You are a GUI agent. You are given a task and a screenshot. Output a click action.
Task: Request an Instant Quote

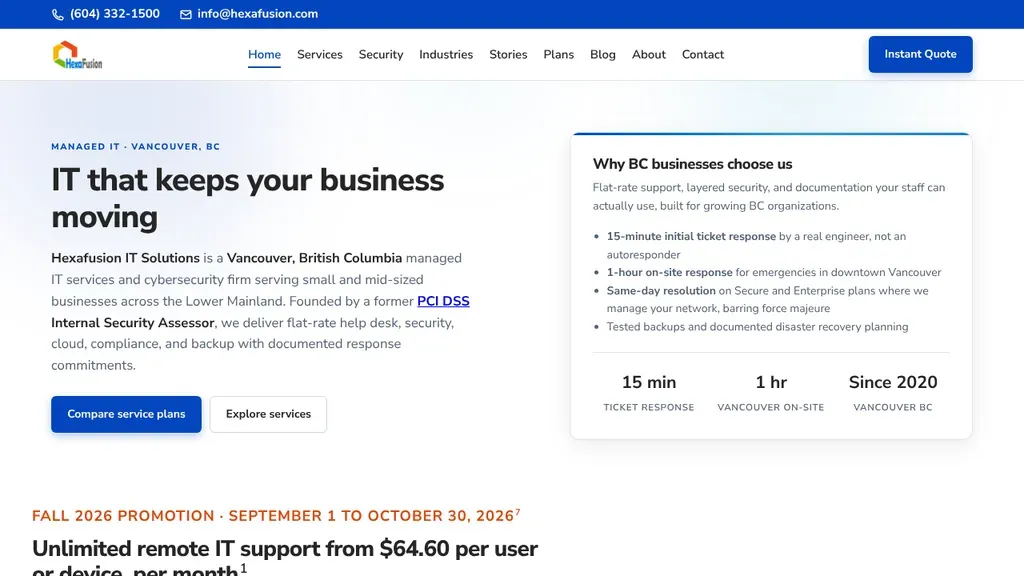[920, 54]
